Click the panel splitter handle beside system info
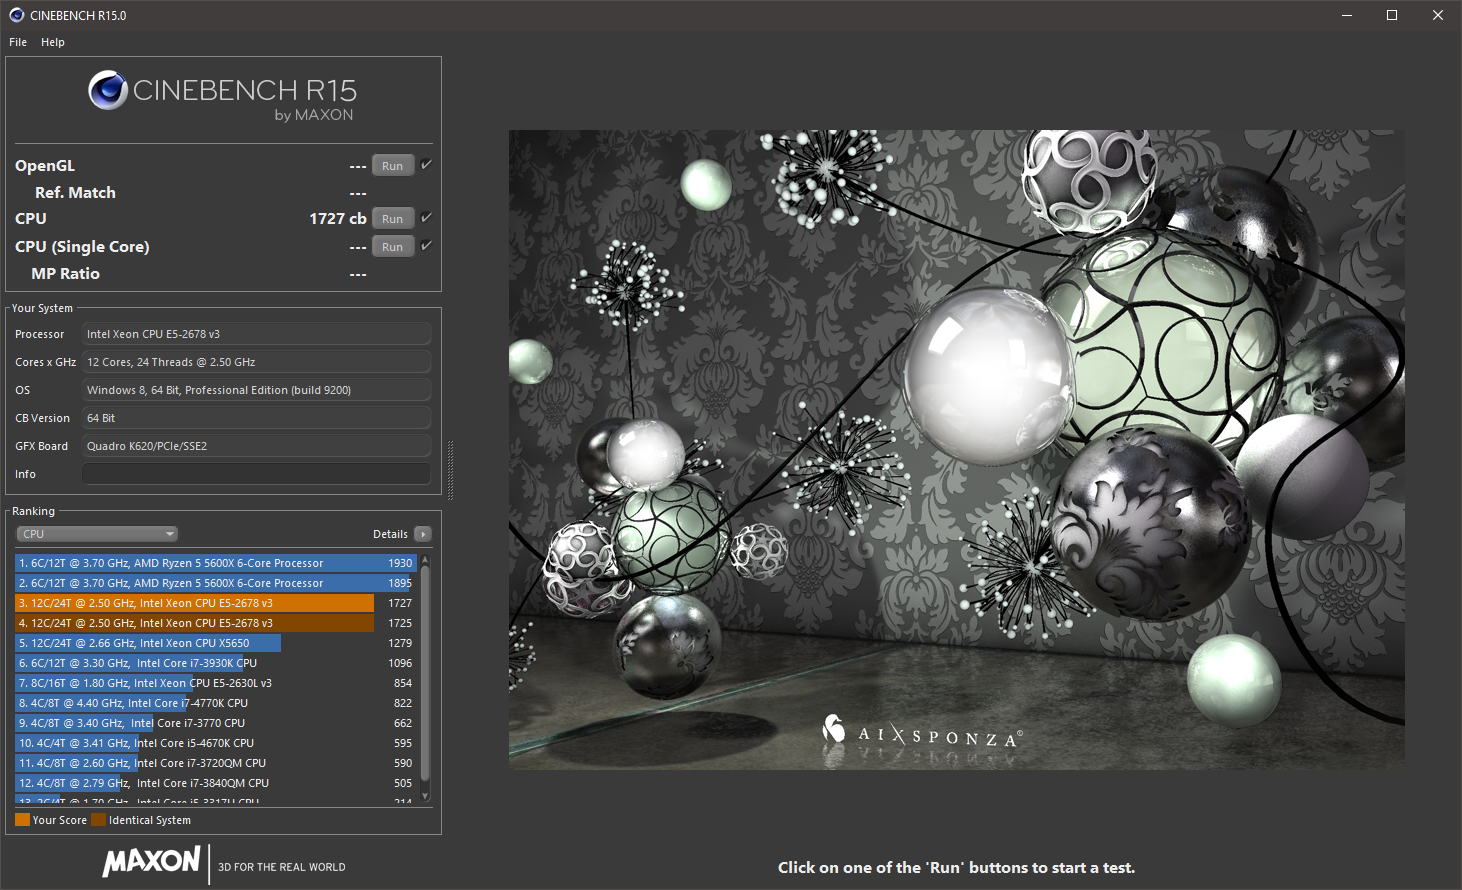 click(x=450, y=470)
